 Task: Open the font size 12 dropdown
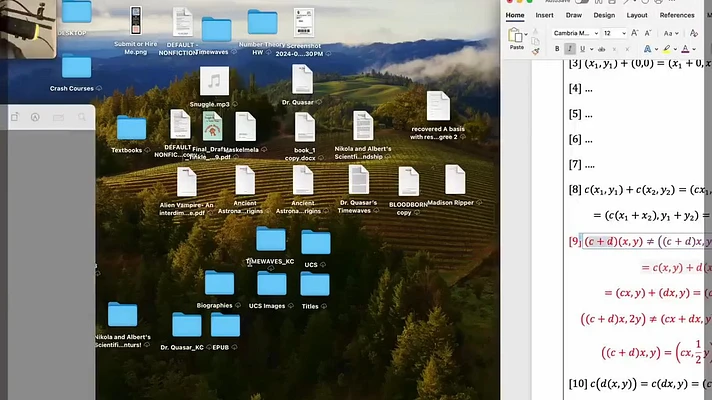623,33
